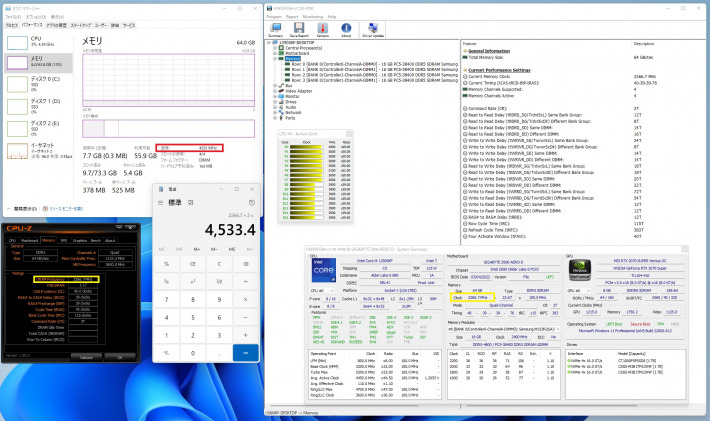710x421 pixels.
Task: Click the Save Report floppy disk icon
Action: pos(297,29)
